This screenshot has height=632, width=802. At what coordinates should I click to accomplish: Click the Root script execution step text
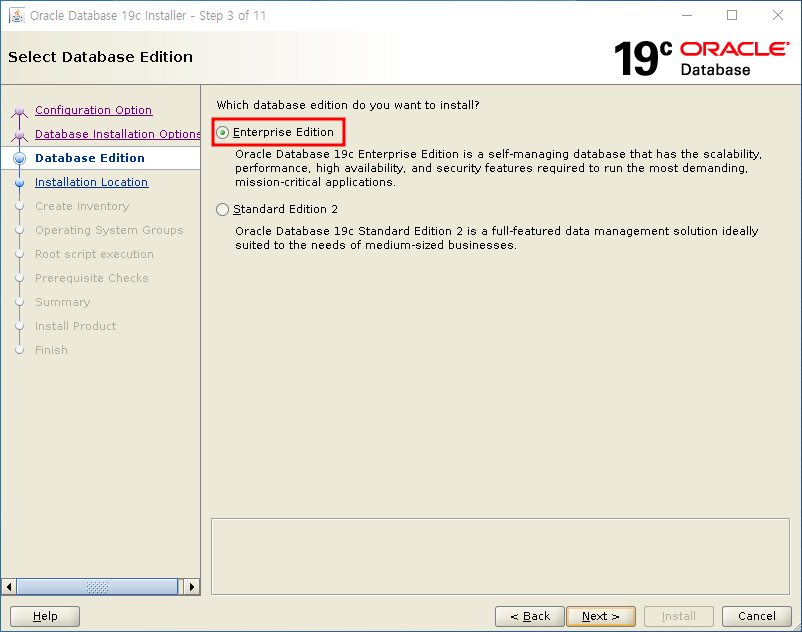[94, 254]
